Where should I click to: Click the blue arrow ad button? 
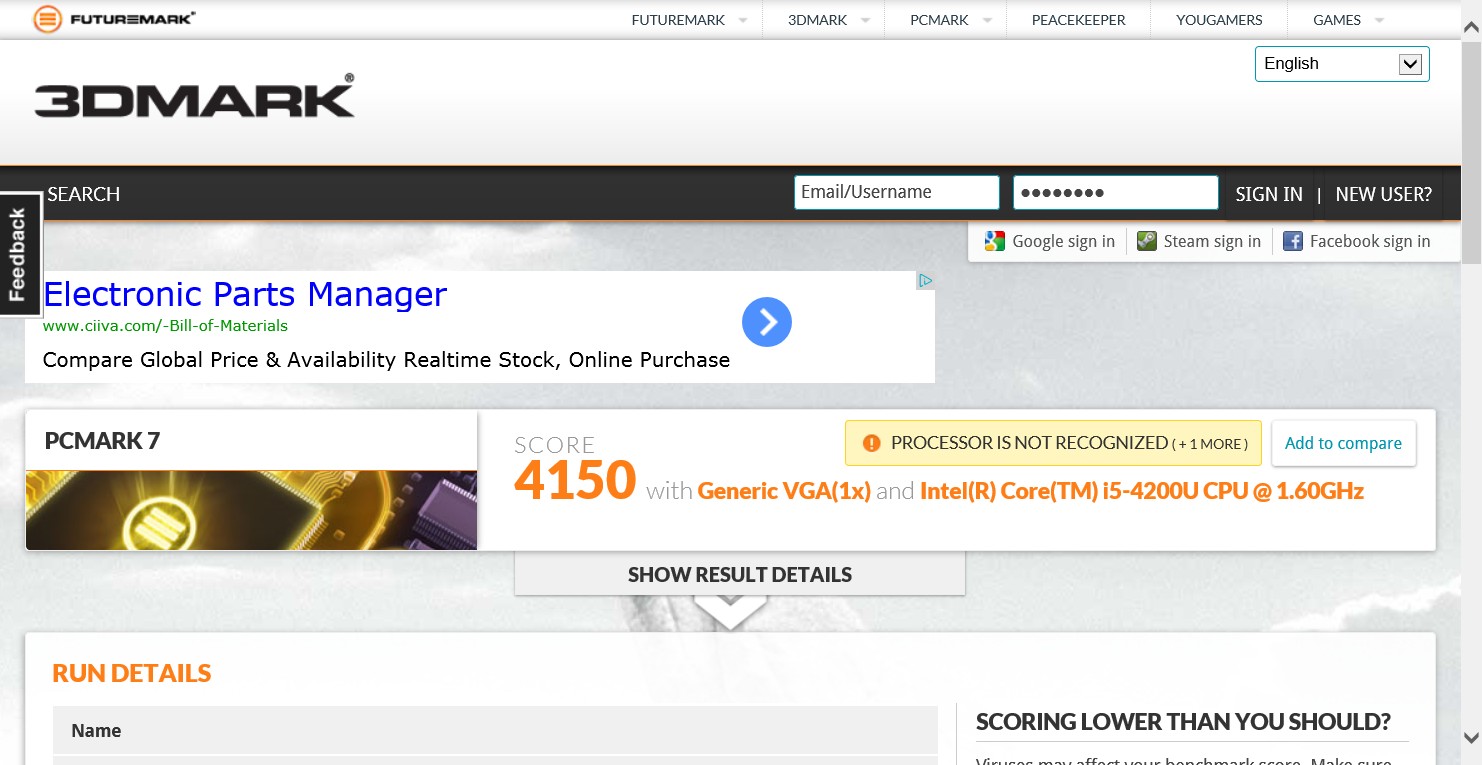[x=766, y=322]
